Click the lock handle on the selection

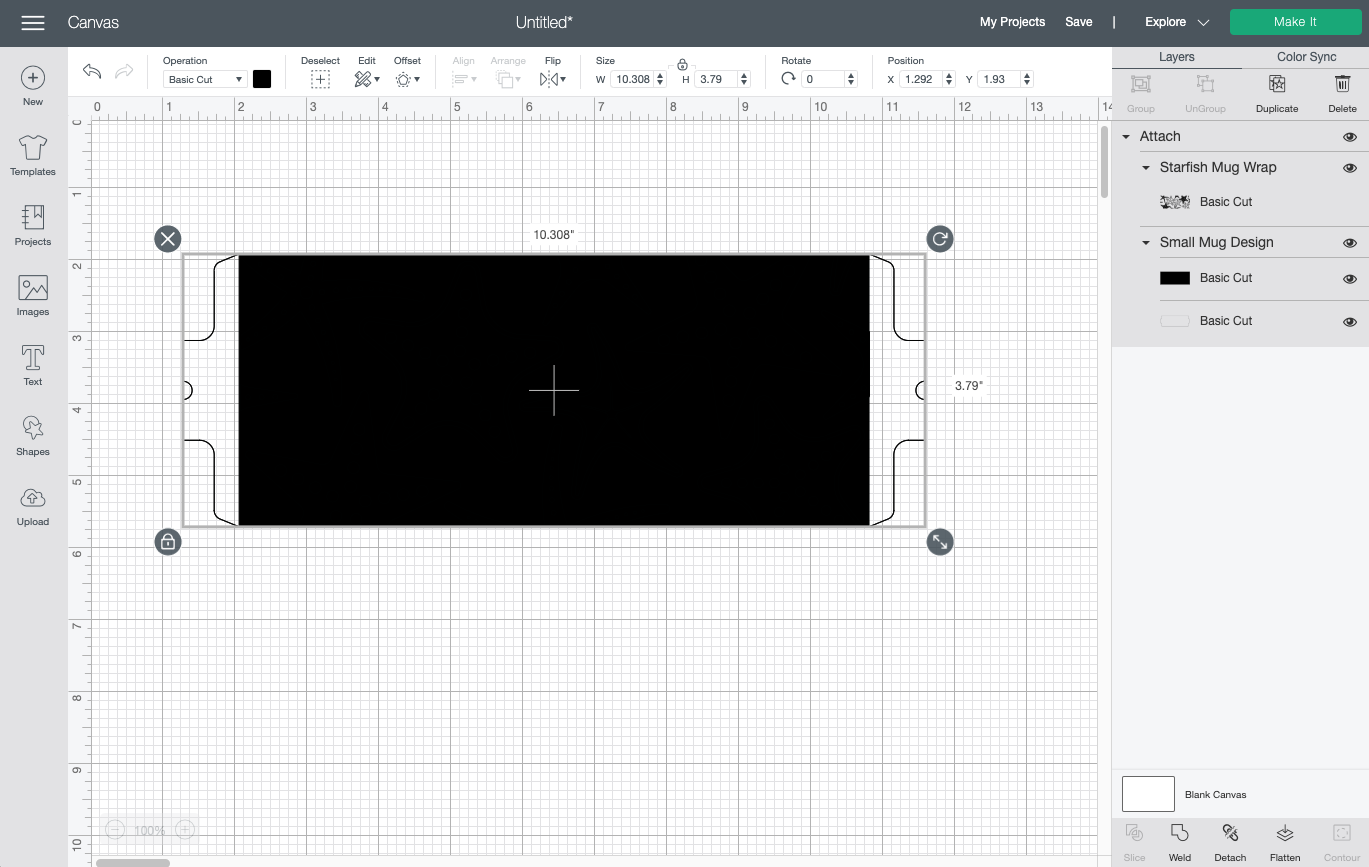168,542
